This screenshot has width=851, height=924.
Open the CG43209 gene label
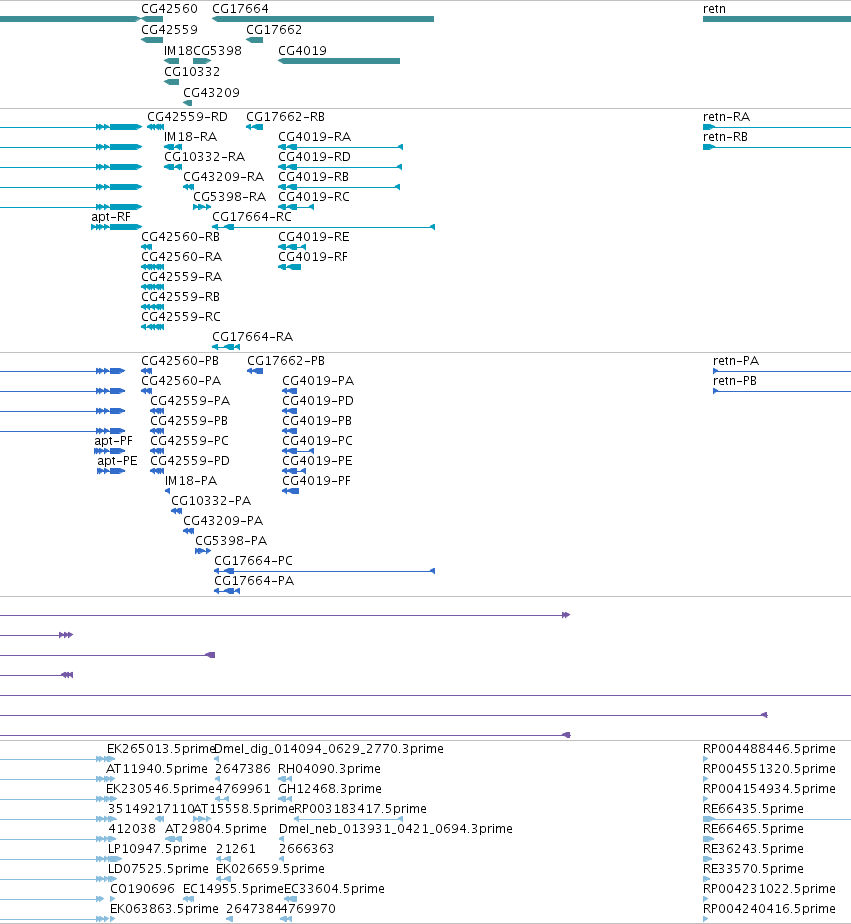[212, 93]
